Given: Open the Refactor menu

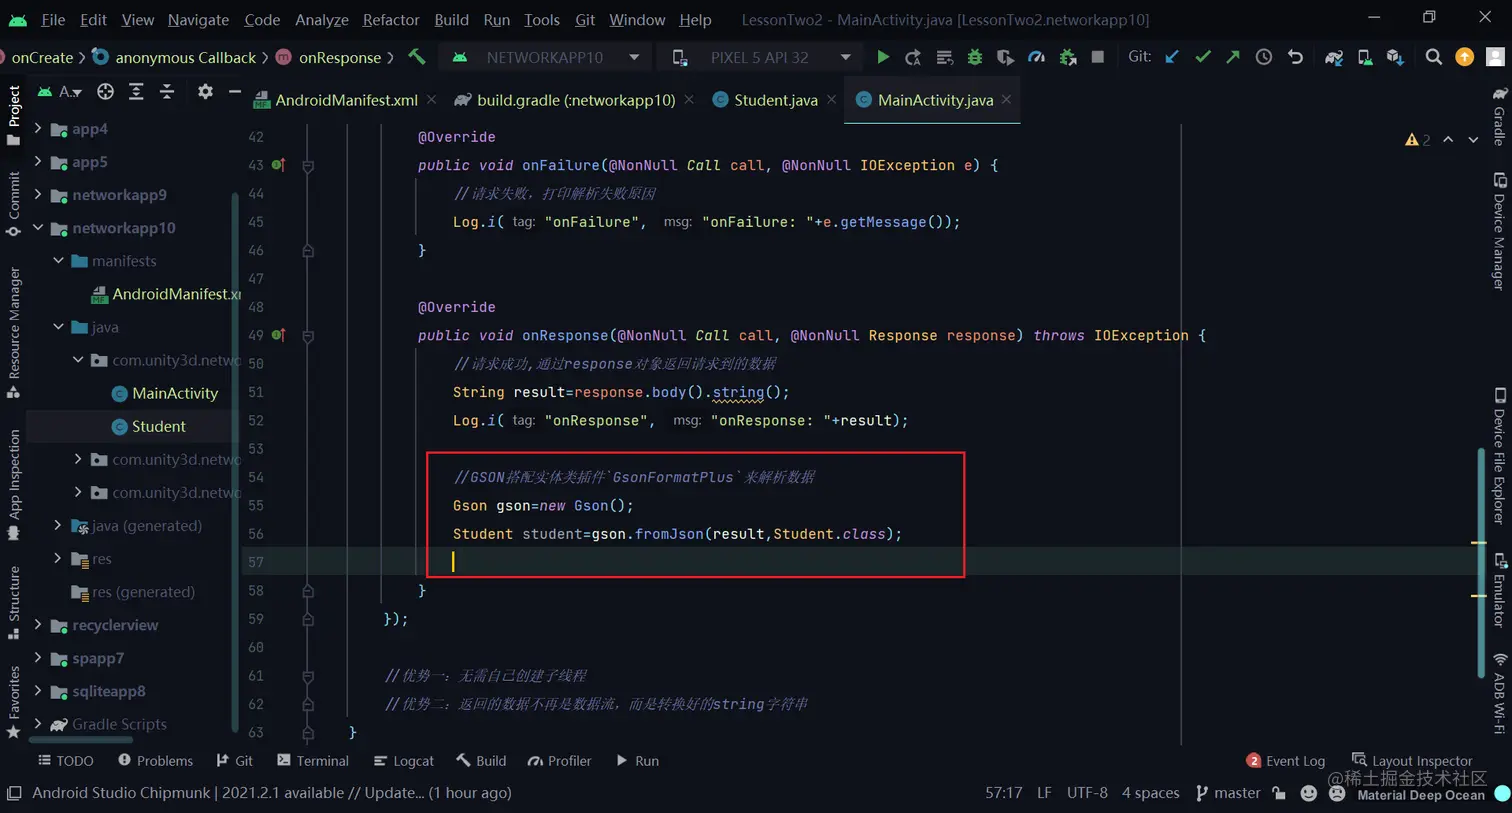Looking at the screenshot, I should tap(391, 19).
